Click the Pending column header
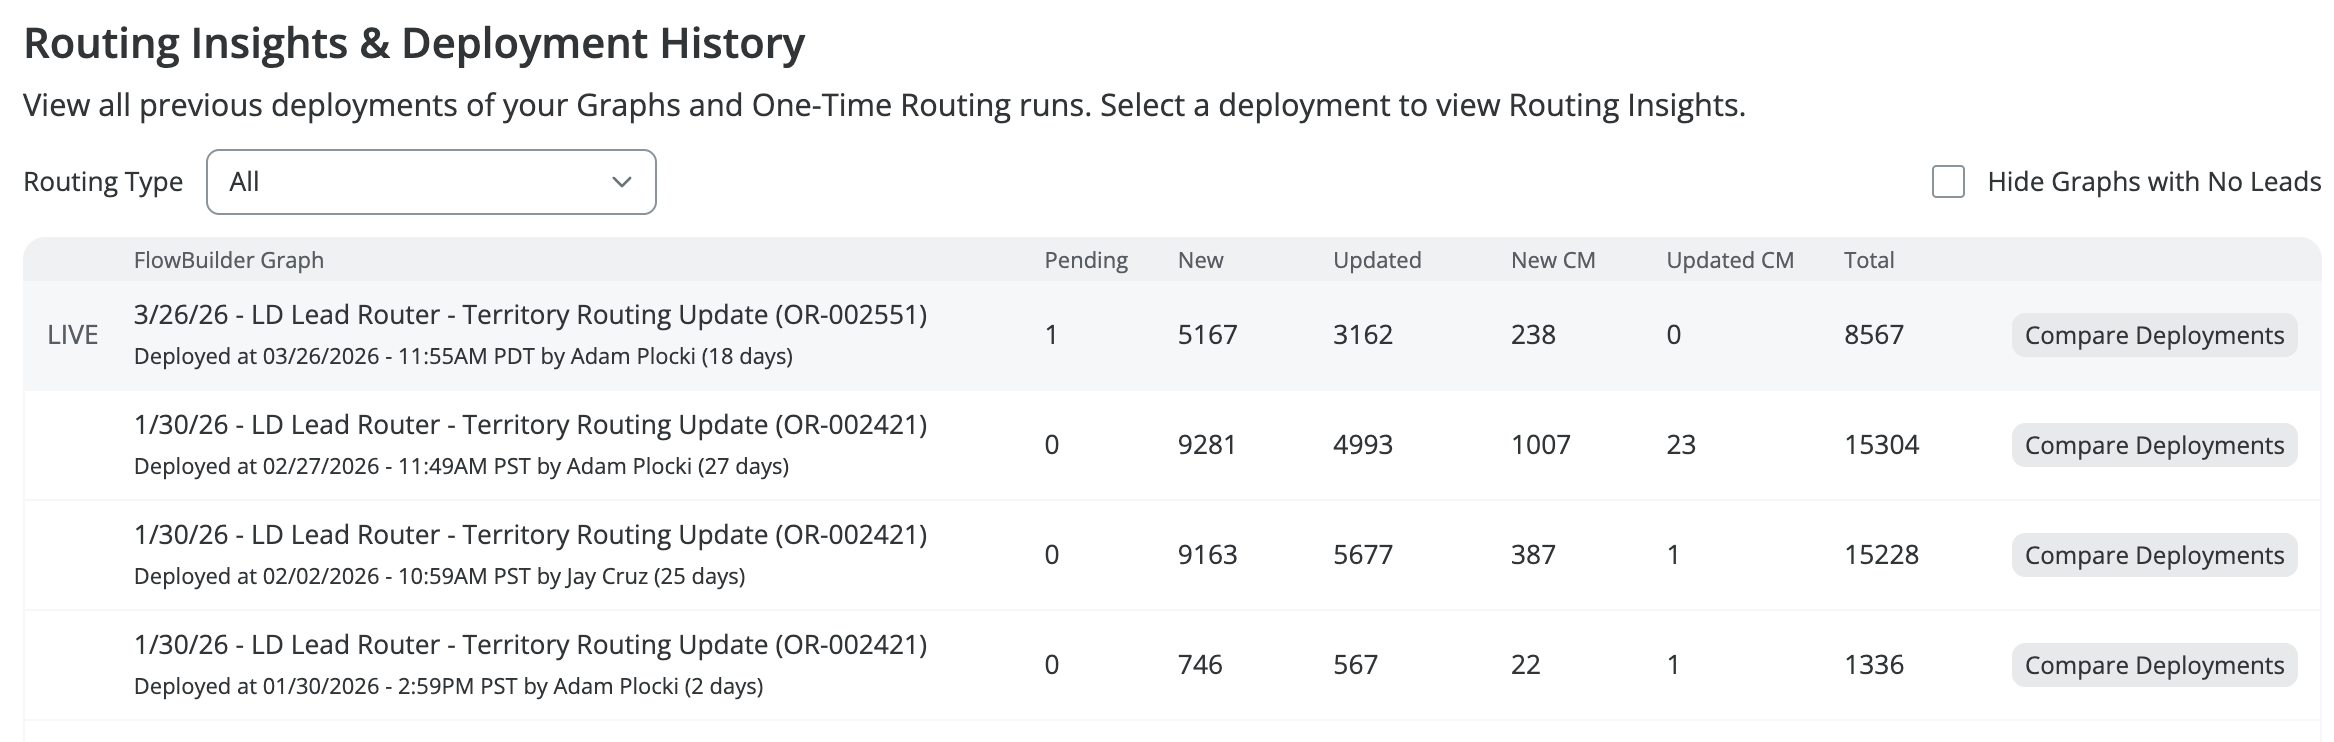2334x742 pixels. click(x=1086, y=260)
